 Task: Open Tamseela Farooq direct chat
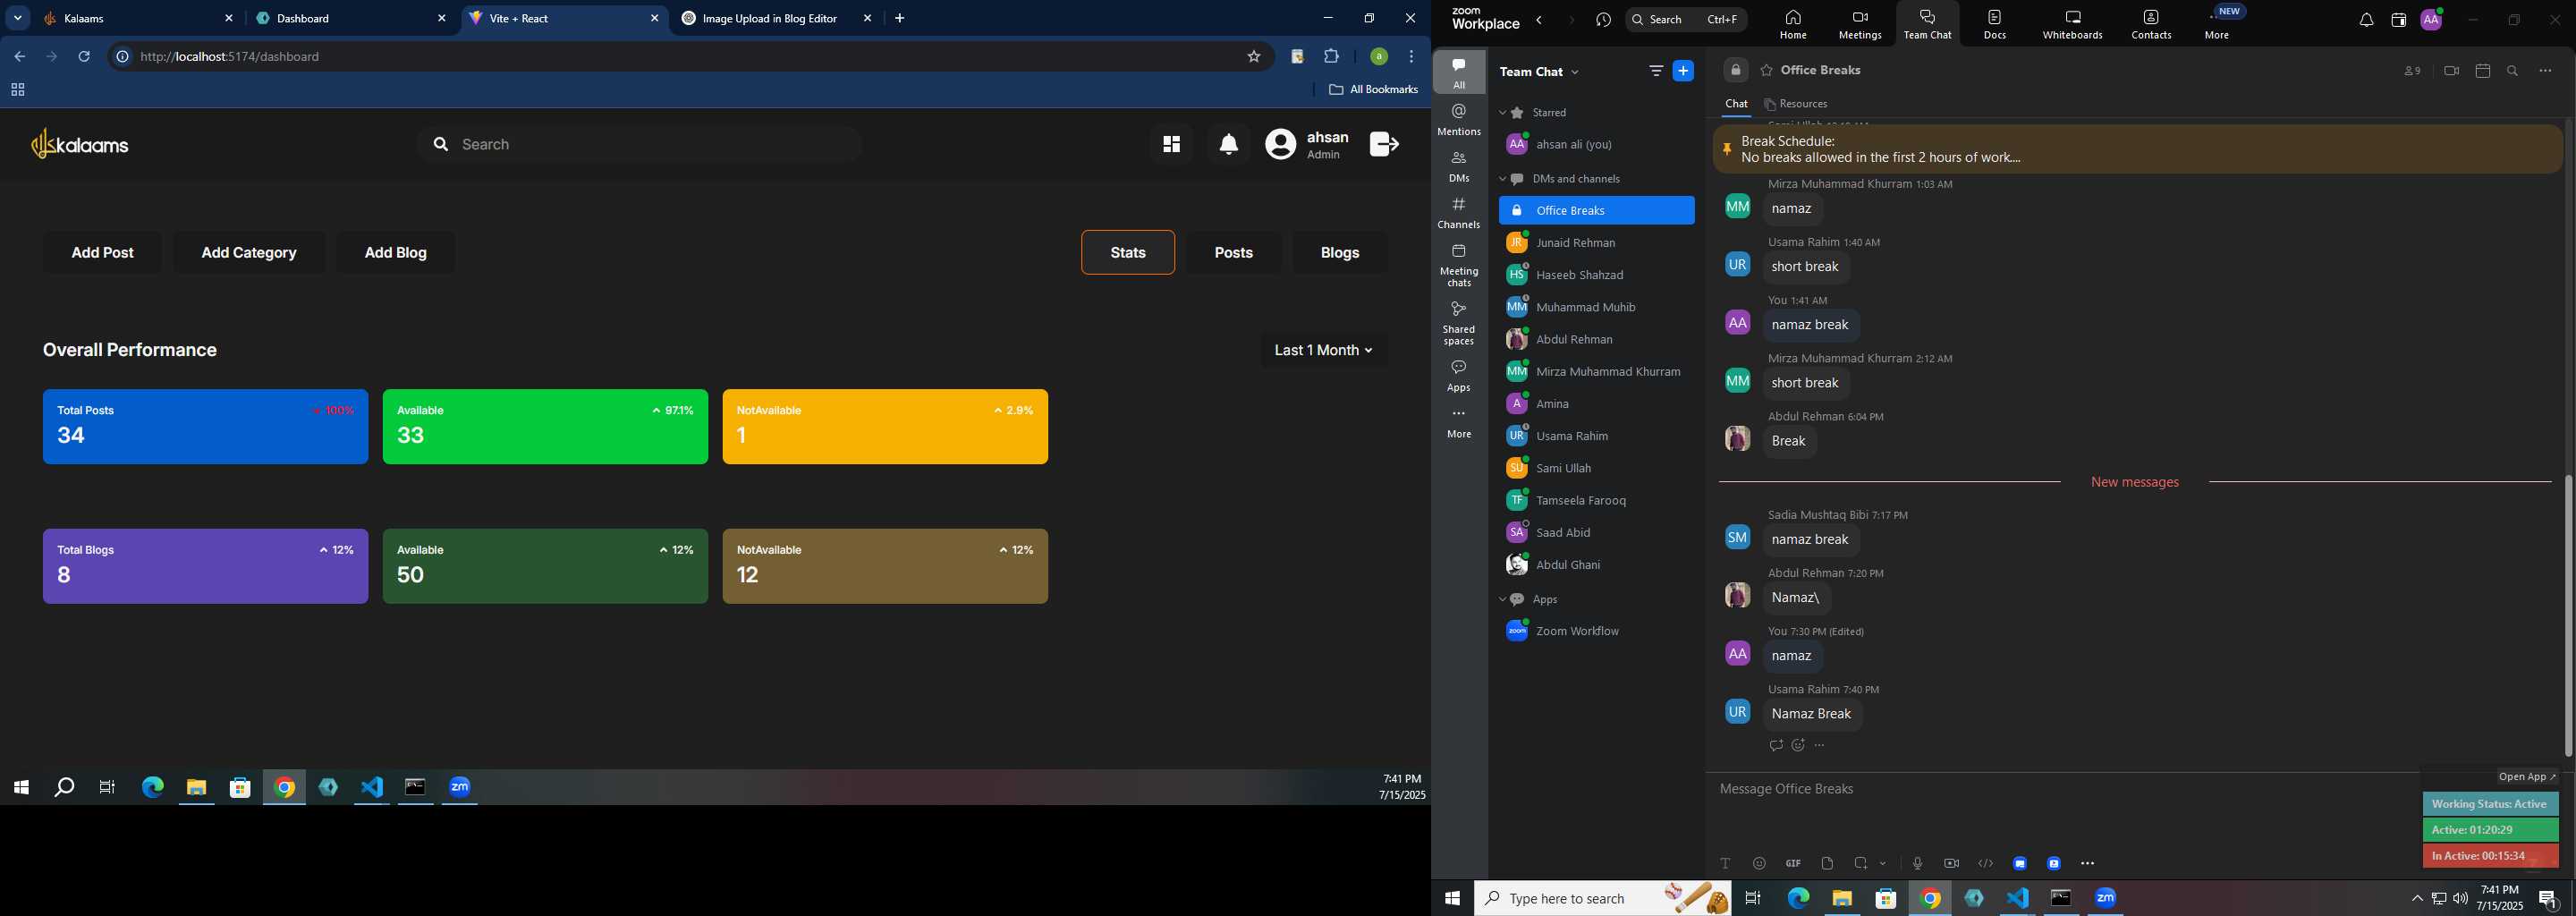coord(1596,501)
